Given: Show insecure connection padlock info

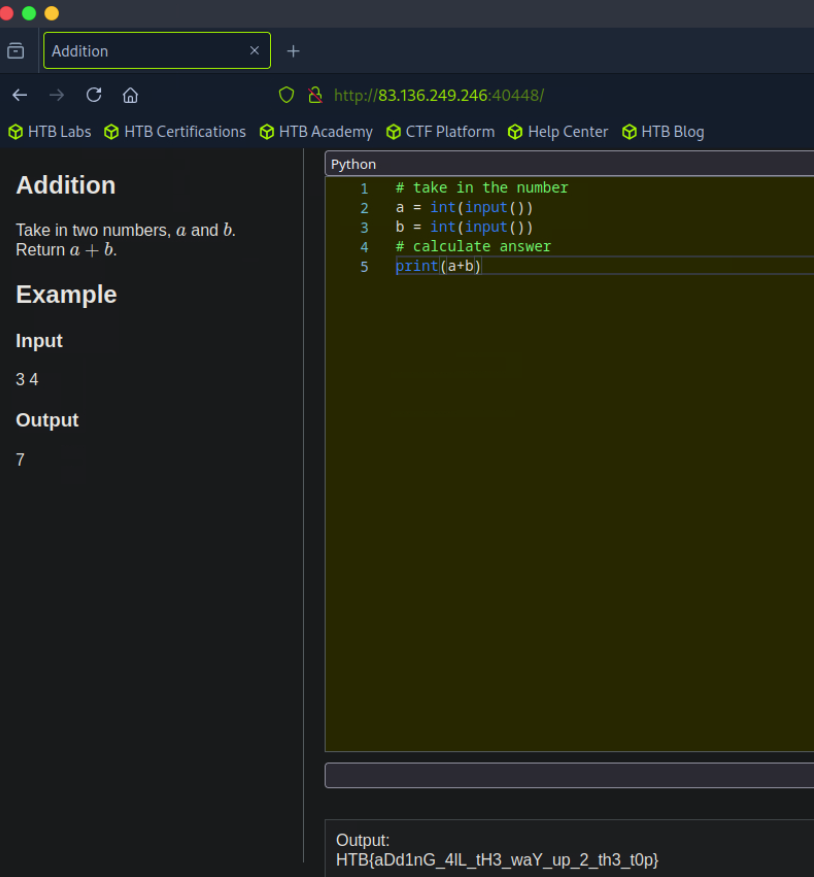Looking at the screenshot, I should [316, 95].
